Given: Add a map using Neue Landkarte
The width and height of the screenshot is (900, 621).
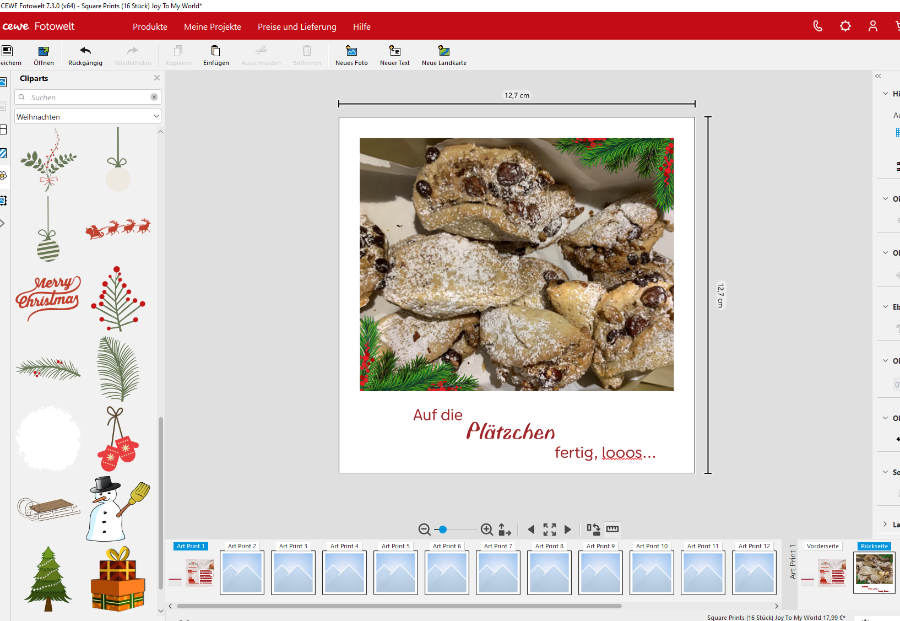Looking at the screenshot, I should coord(443,50).
